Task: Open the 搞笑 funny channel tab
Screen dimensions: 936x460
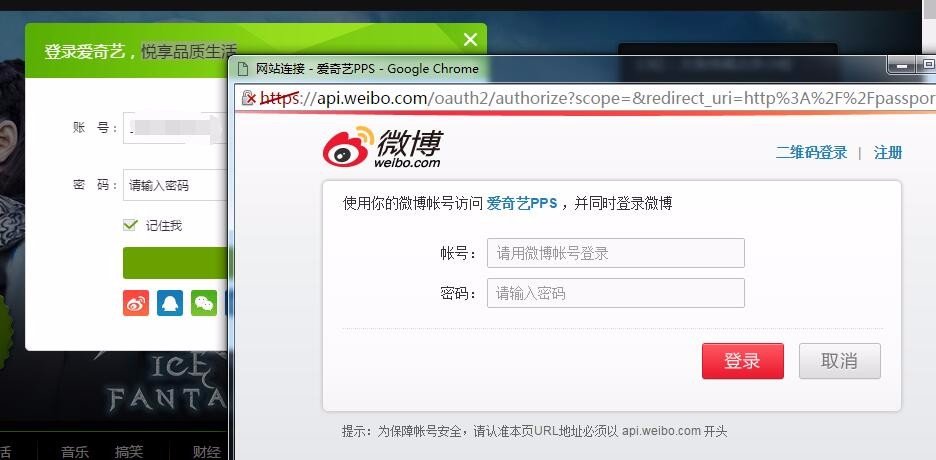Action: 129,452
